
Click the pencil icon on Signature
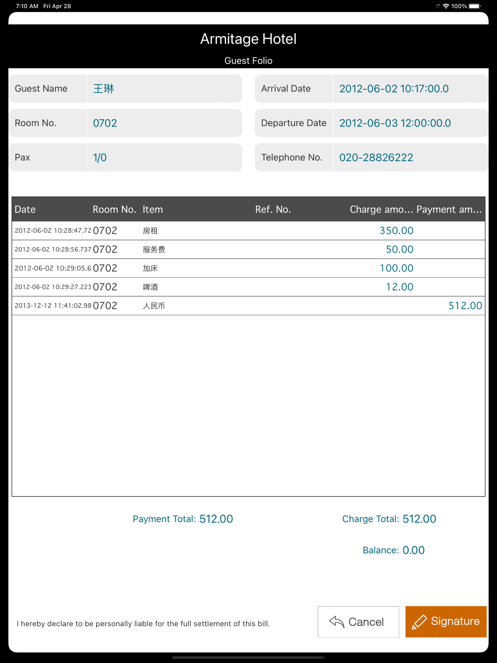(419, 622)
